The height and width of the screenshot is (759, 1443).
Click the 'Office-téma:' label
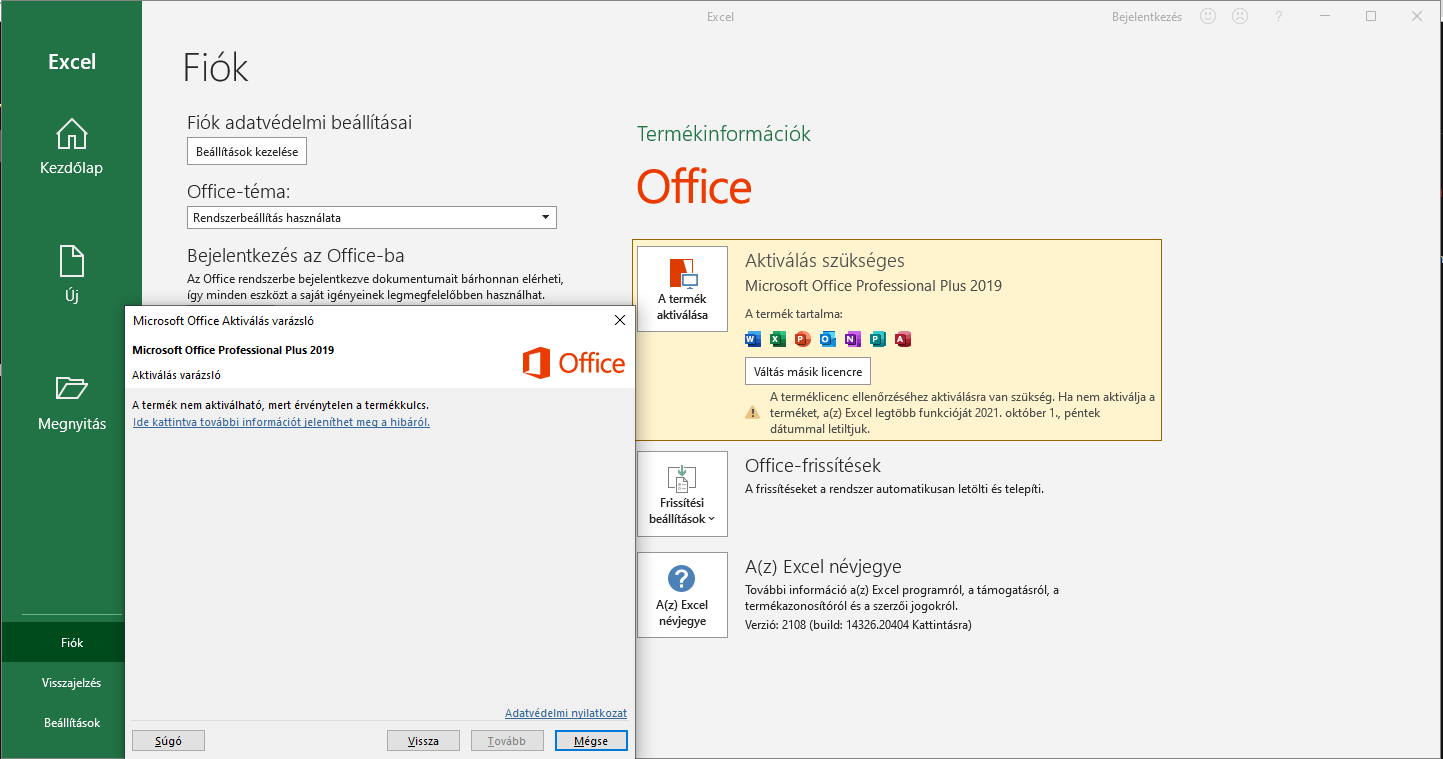click(239, 192)
